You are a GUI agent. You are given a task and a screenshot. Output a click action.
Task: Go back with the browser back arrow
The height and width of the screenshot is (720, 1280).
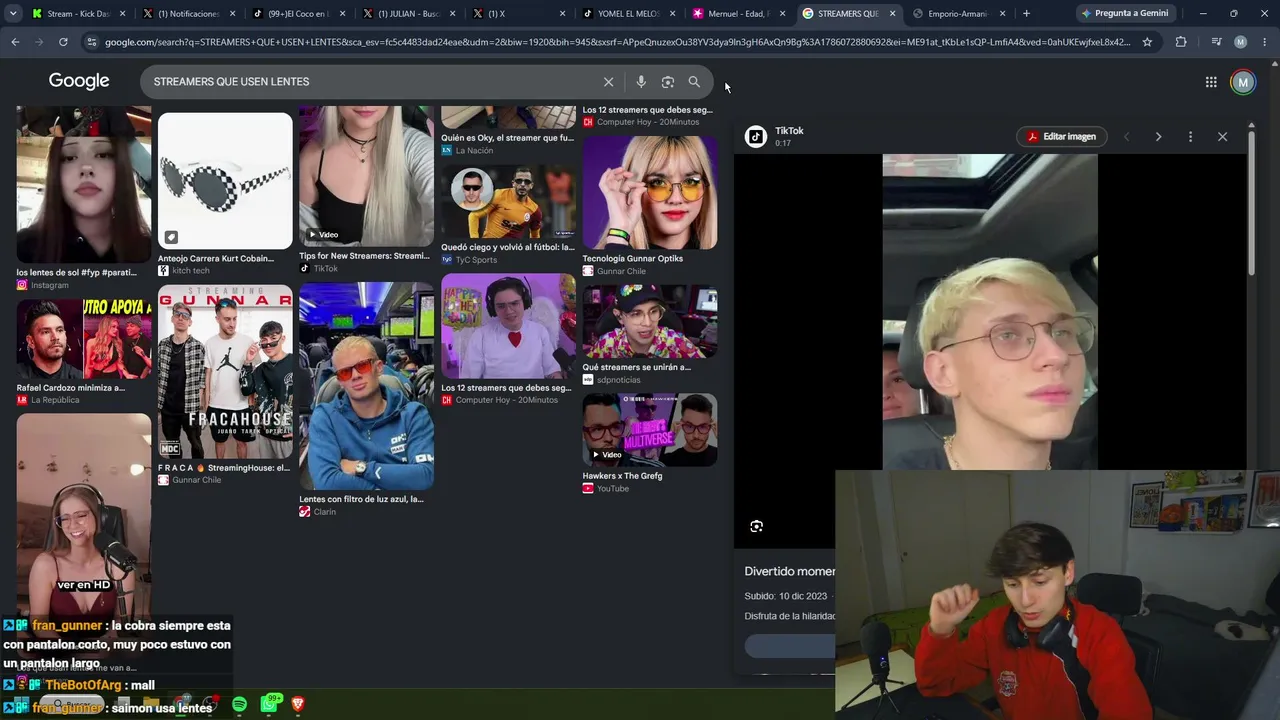15,42
